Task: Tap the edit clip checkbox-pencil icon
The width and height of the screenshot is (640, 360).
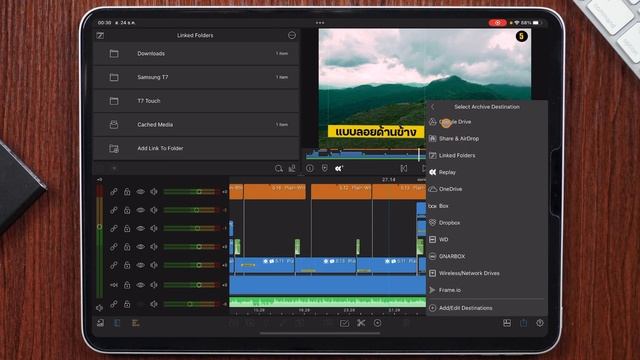Action: tap(344, 323)
